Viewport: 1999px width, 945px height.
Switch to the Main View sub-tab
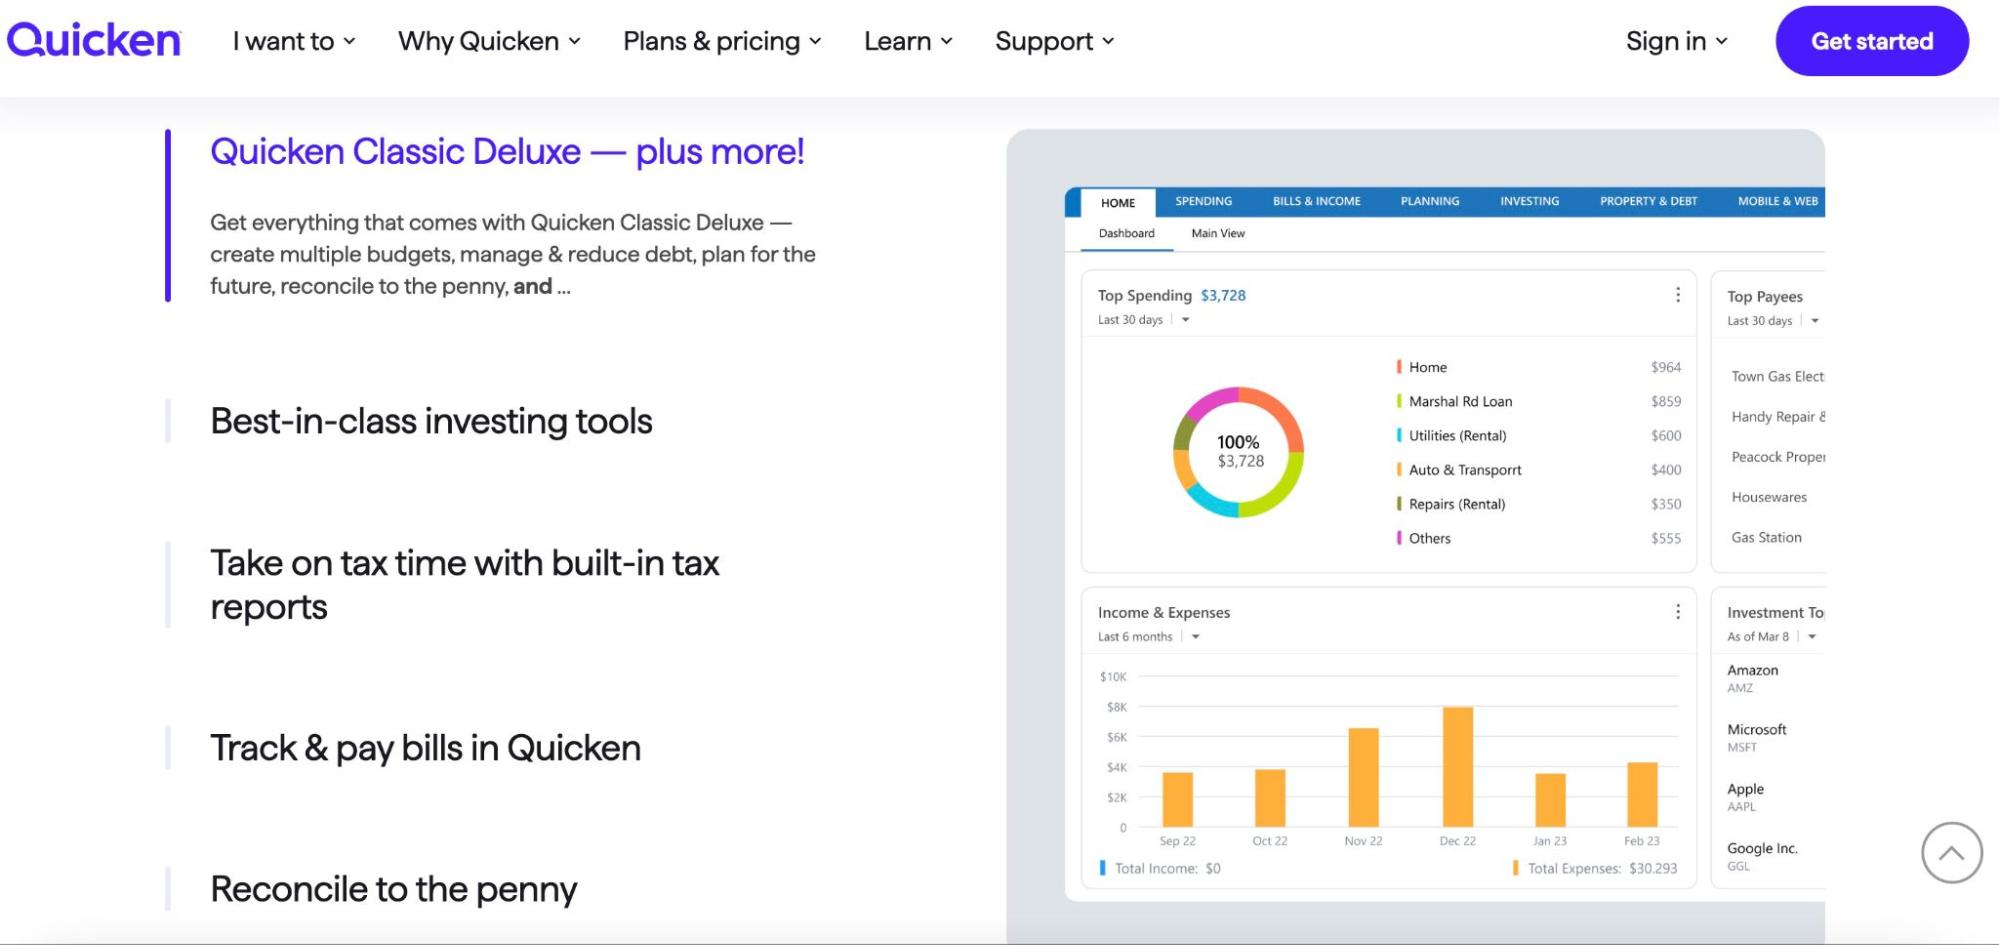(x=1218, y=233)
